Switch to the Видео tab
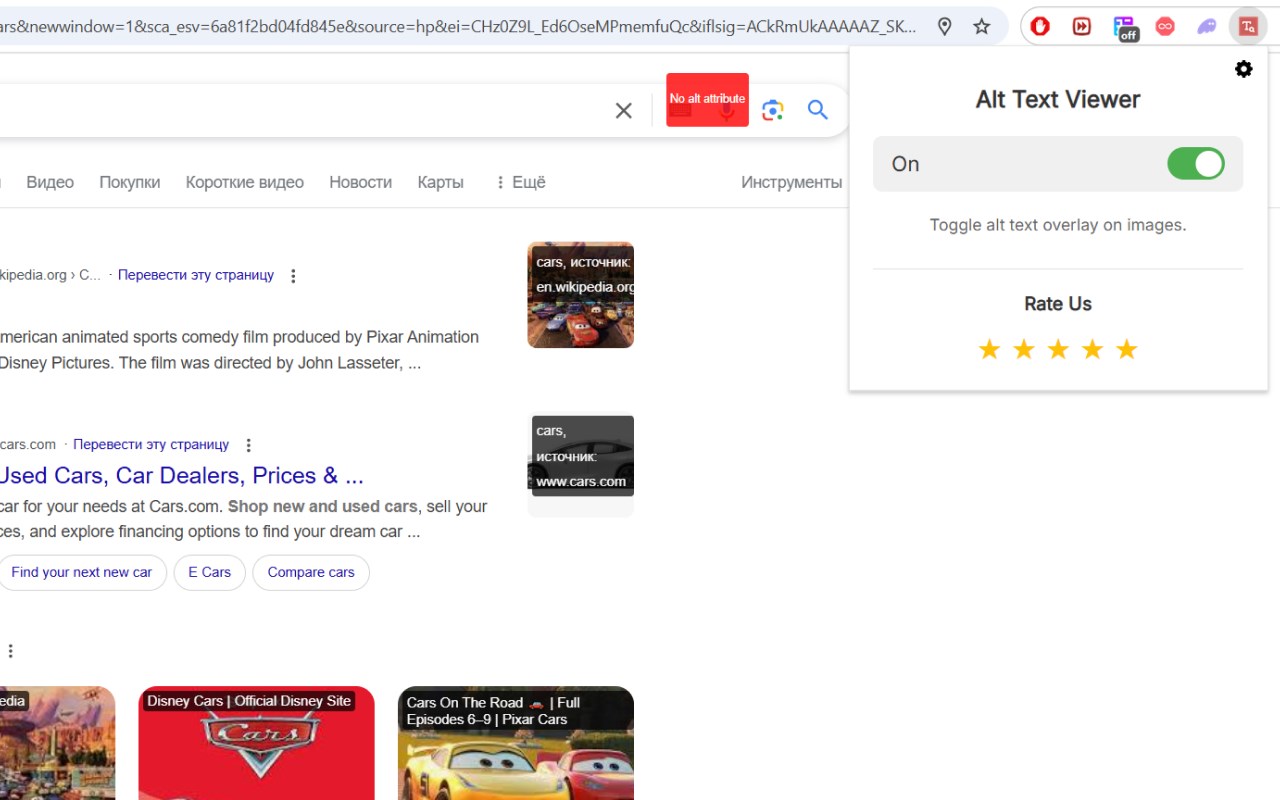Viewport: 1280px width, 800px height. (50, 182)
